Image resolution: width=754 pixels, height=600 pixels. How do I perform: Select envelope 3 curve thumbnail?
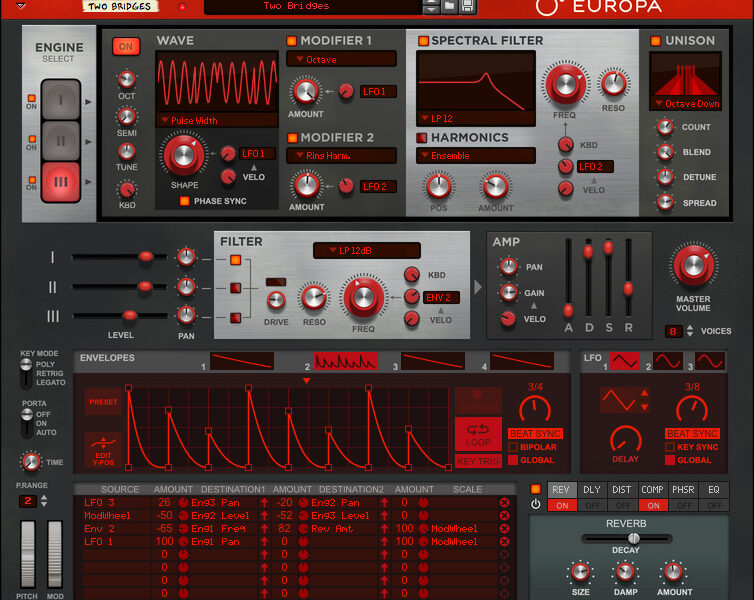[433, 361]
